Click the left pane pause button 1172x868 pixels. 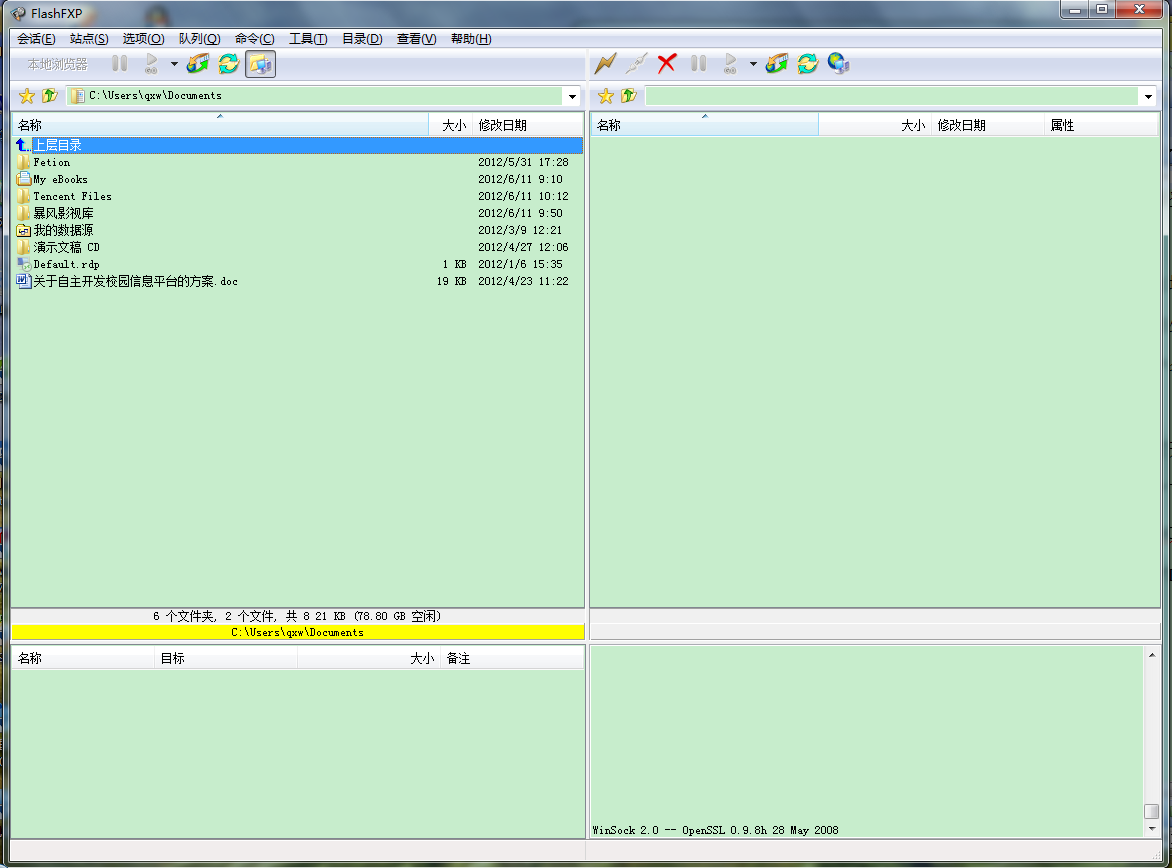point(120,64)
